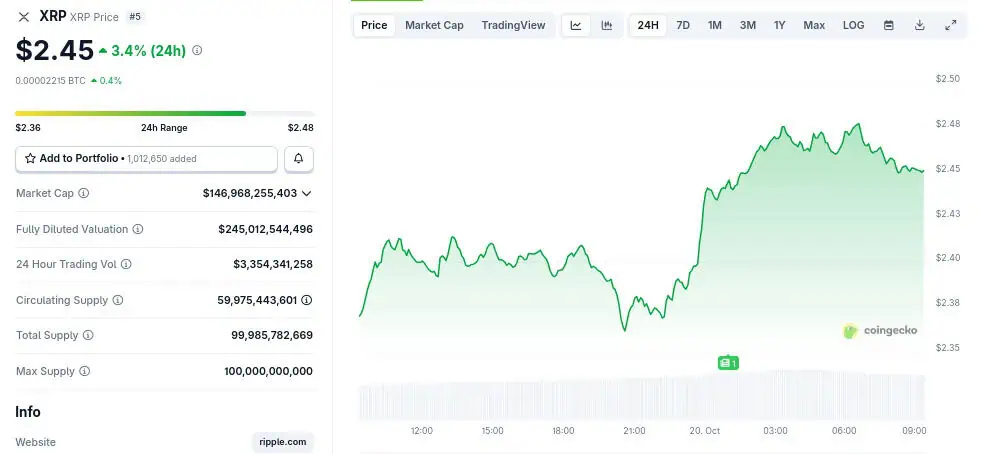
Task: Select the 24H time range
Action: click(x=648, y=25)
